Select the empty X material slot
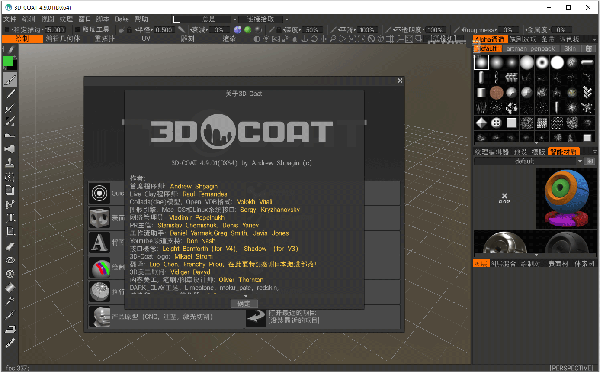 tap(504, 198)
